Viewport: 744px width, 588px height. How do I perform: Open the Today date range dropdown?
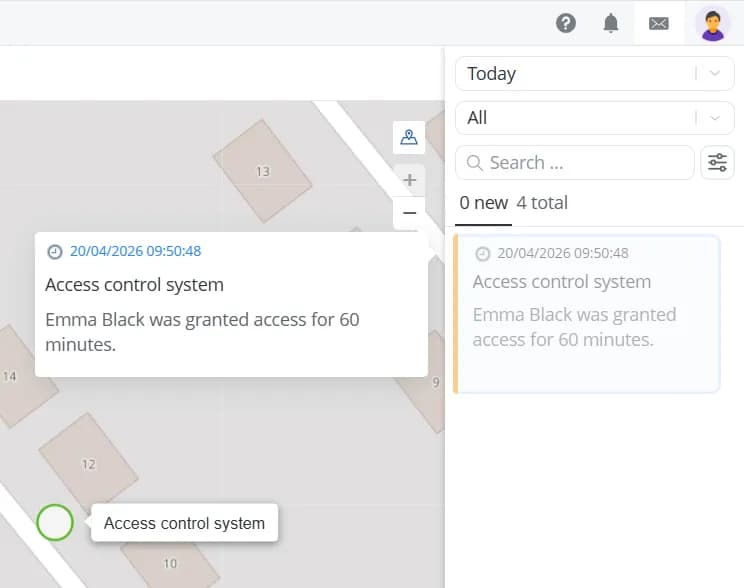click(x=595, y=74)
